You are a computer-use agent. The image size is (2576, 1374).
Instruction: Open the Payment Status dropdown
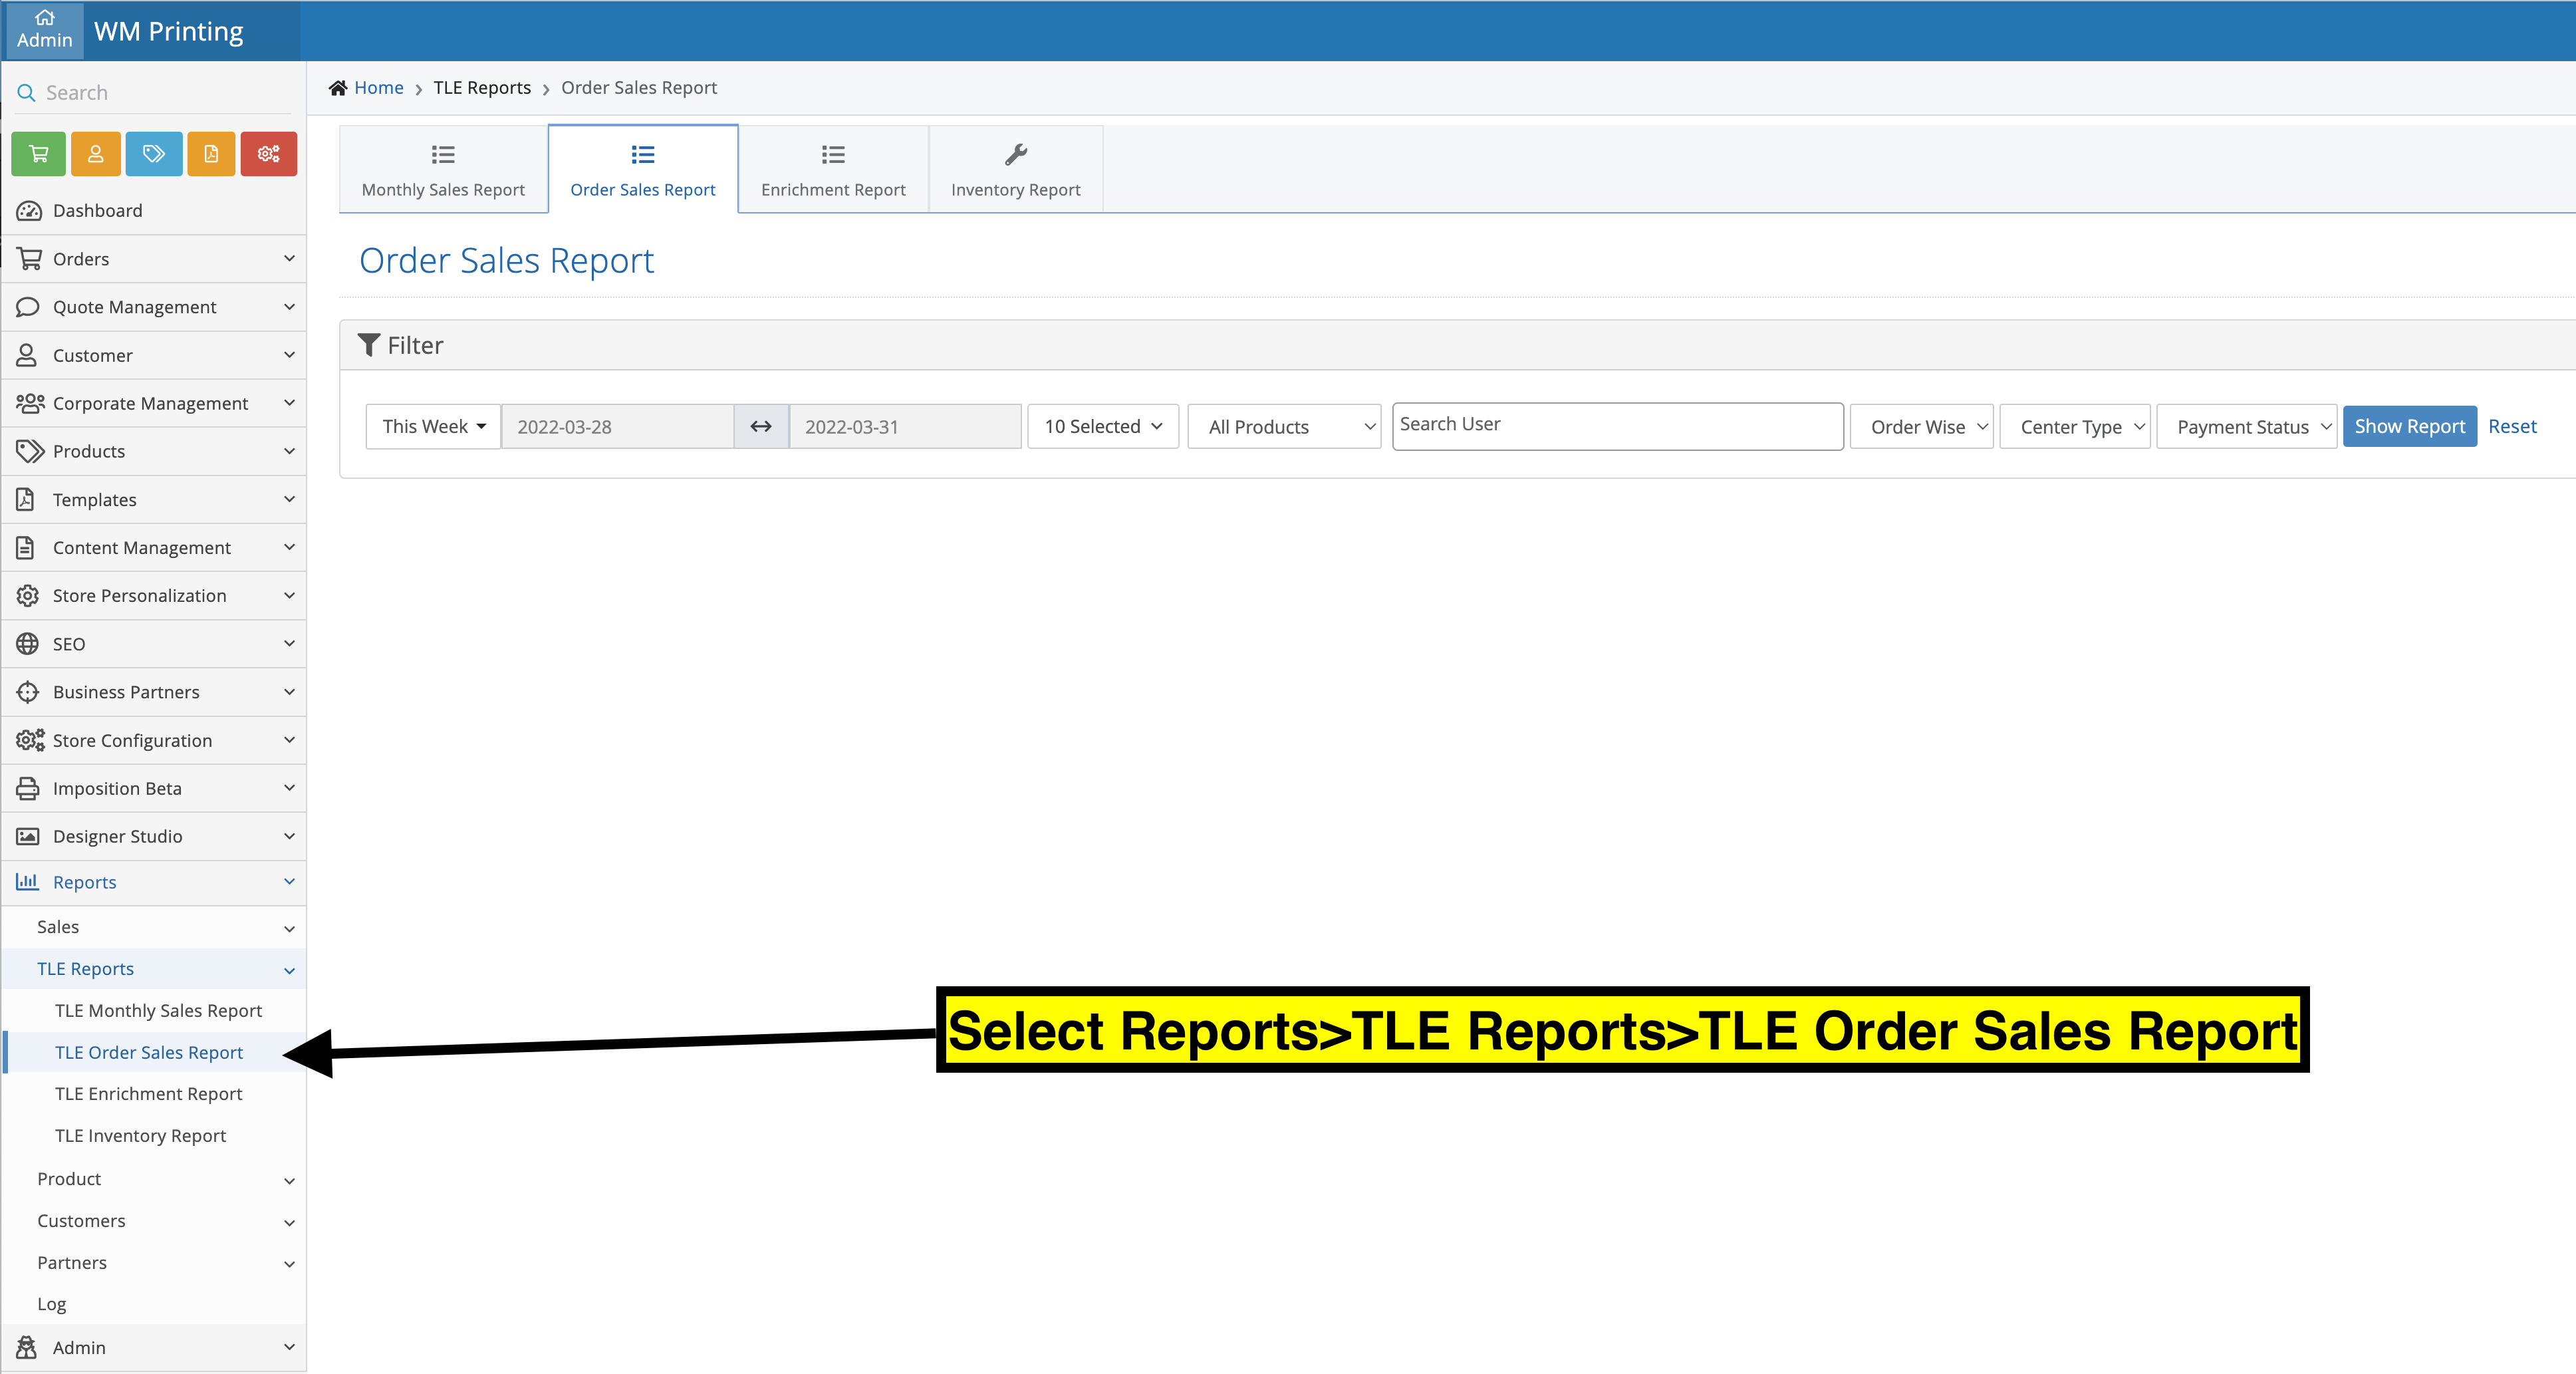pyautogui.click(x=2246, y=427)
